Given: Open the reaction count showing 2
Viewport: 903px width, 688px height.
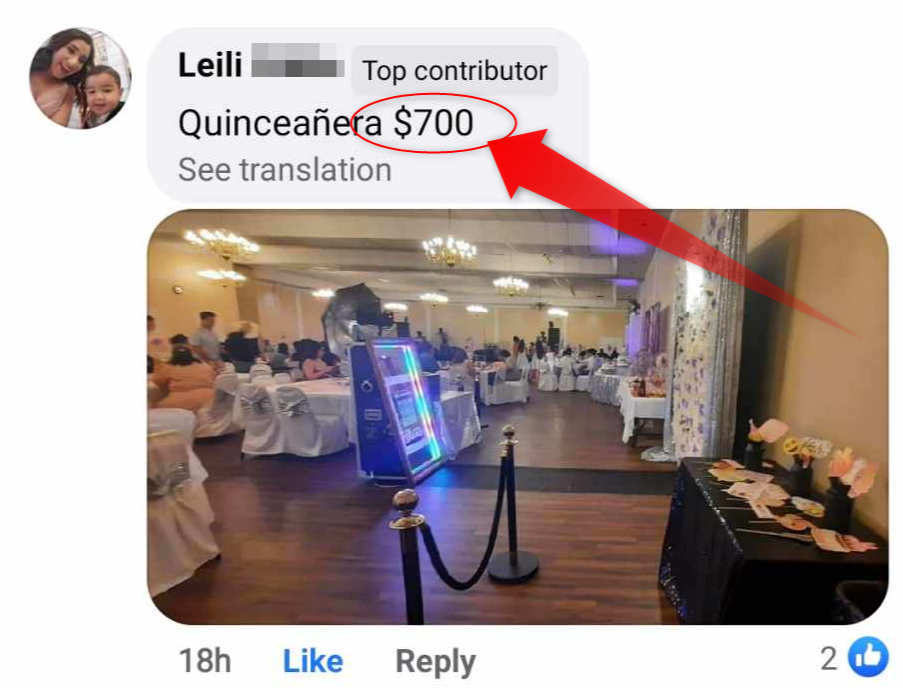Looking at the screenshot, I should [x=829, y=658].
